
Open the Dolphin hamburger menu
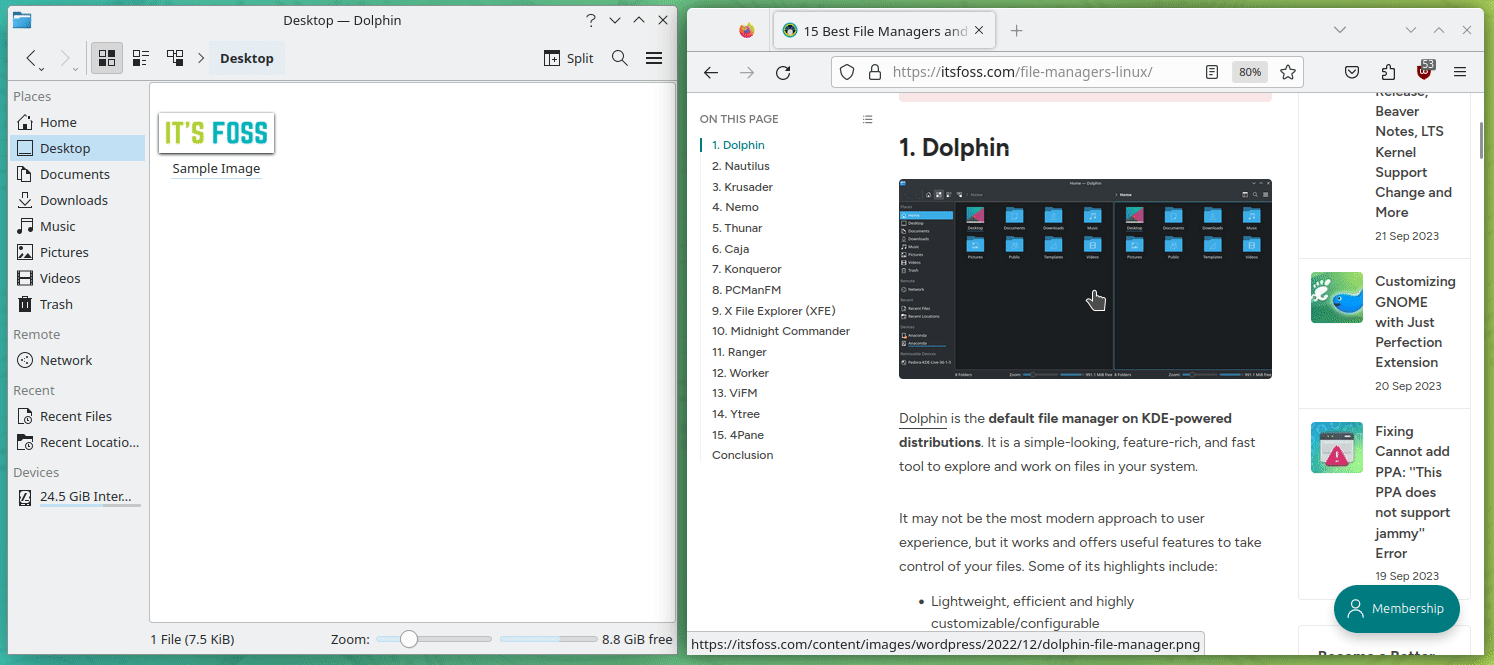click(654, 58)
